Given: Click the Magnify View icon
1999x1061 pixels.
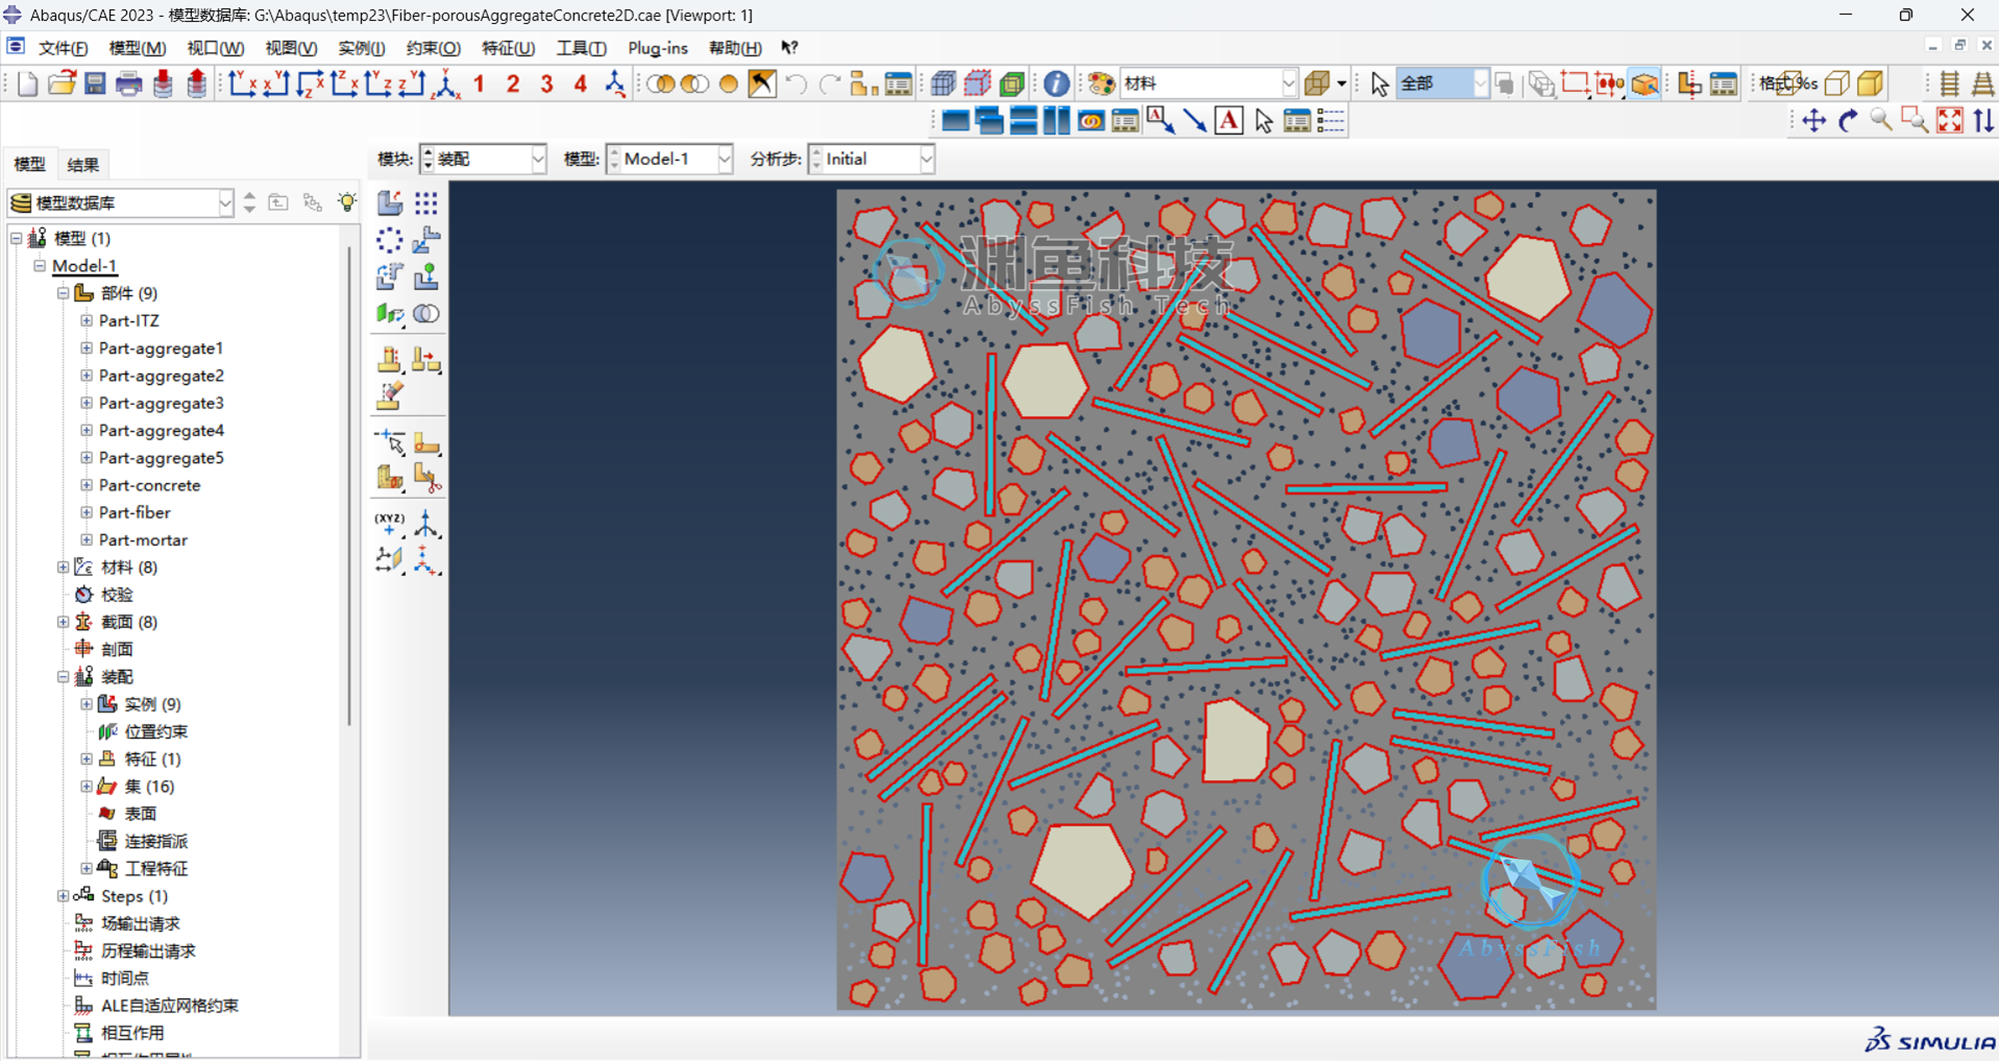Looking at the screenshot, I should [1881, 121].
